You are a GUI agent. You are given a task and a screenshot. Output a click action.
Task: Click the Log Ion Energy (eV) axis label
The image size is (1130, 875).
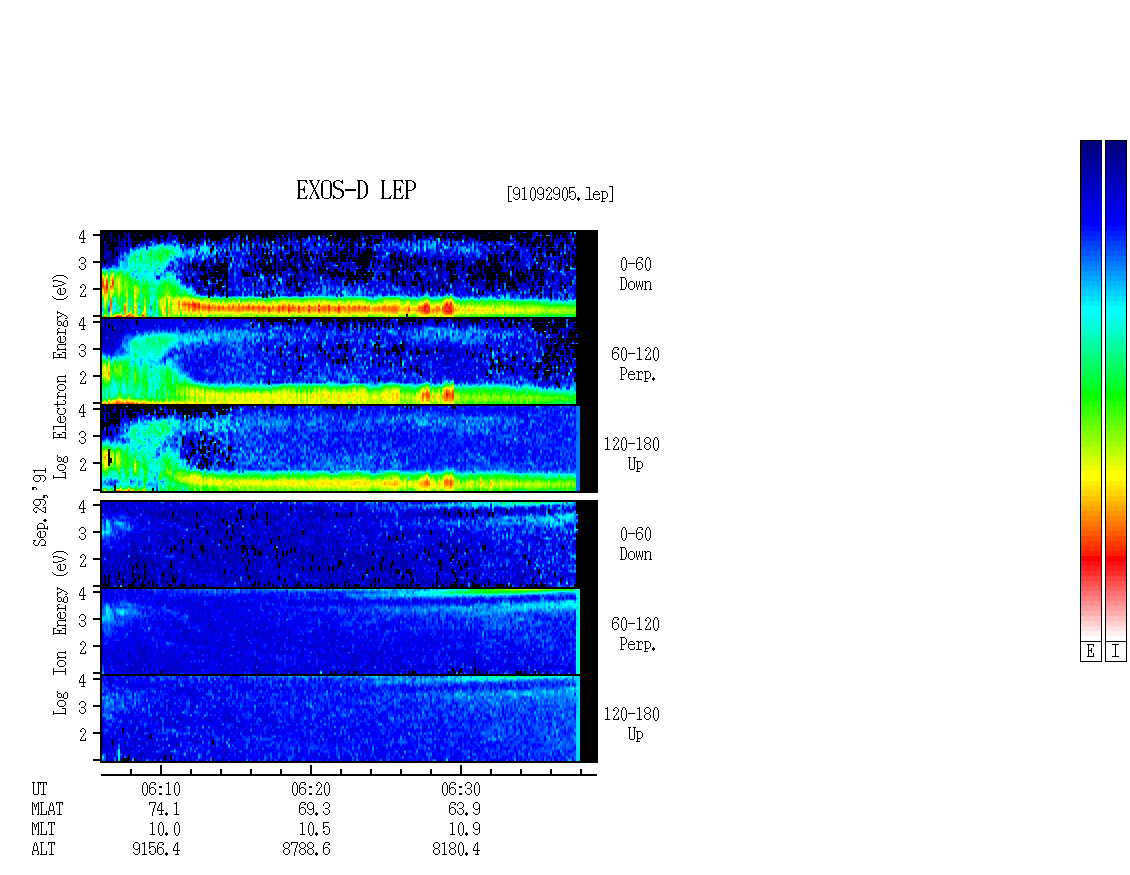click(x=60, y=632)
